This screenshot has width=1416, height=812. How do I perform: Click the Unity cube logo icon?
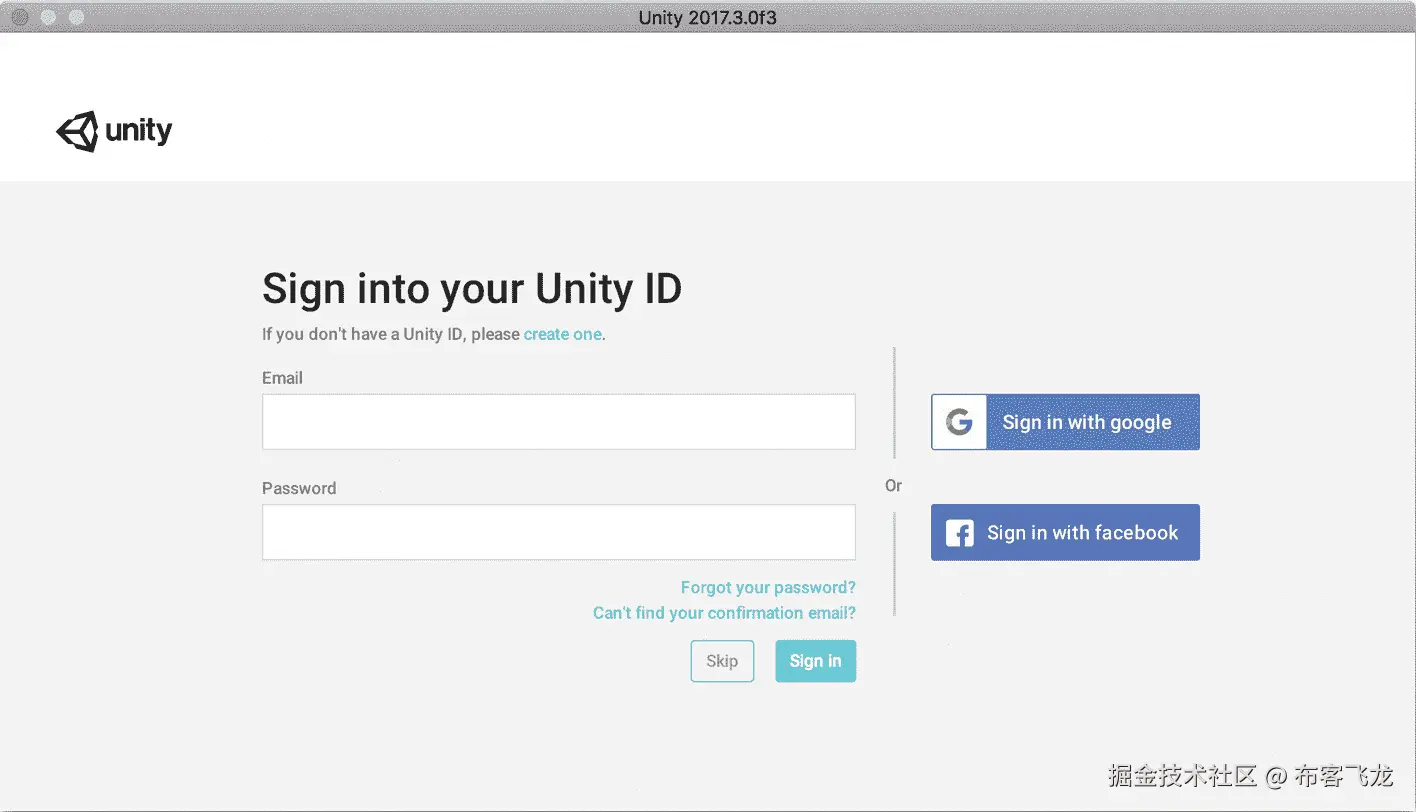(77, 131)
